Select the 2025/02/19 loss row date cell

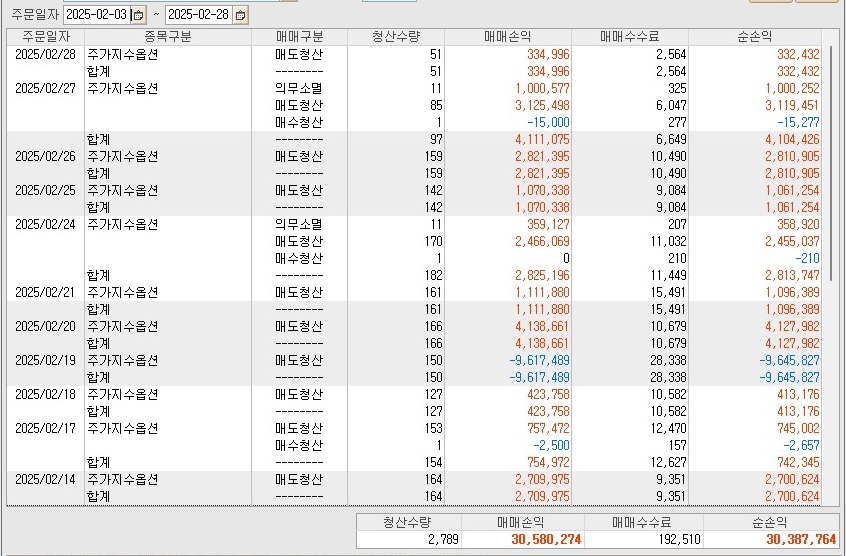[45, 360]
